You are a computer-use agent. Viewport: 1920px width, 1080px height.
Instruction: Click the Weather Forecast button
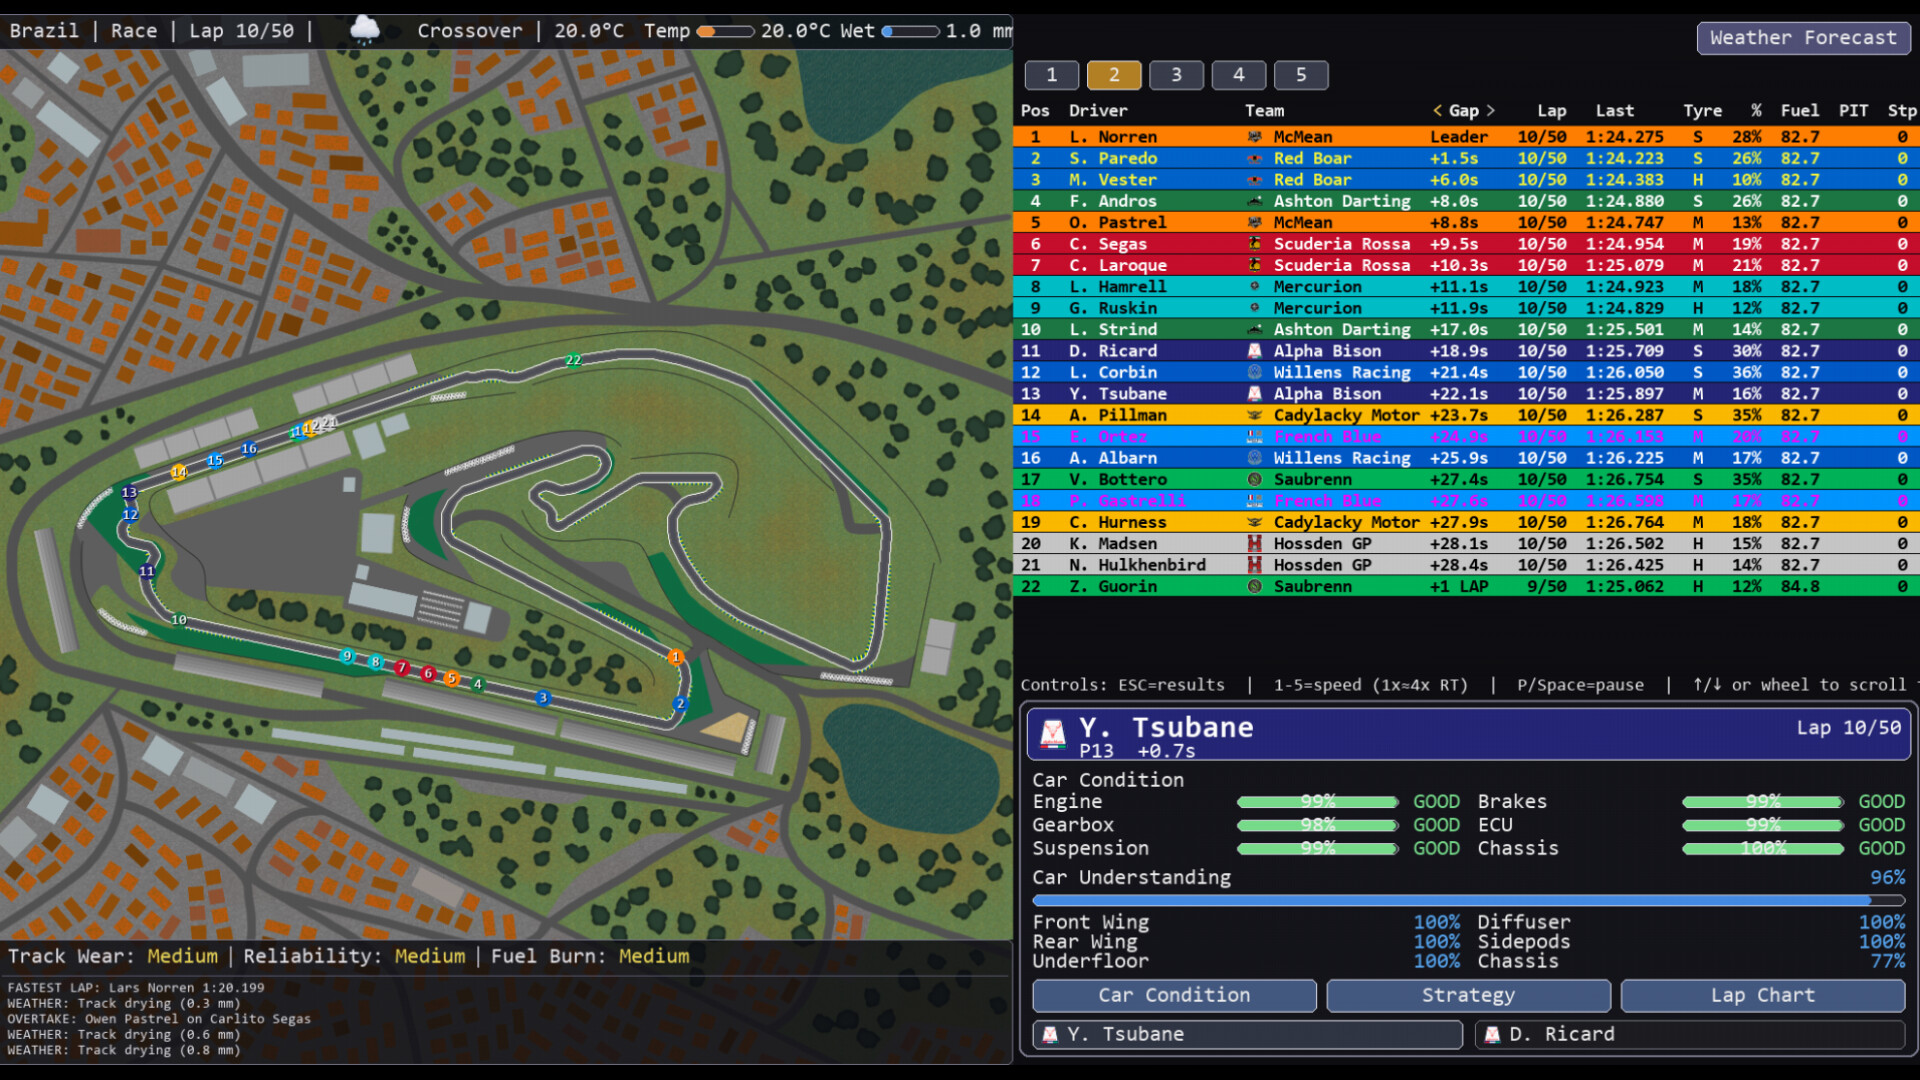pos(1803,38)
